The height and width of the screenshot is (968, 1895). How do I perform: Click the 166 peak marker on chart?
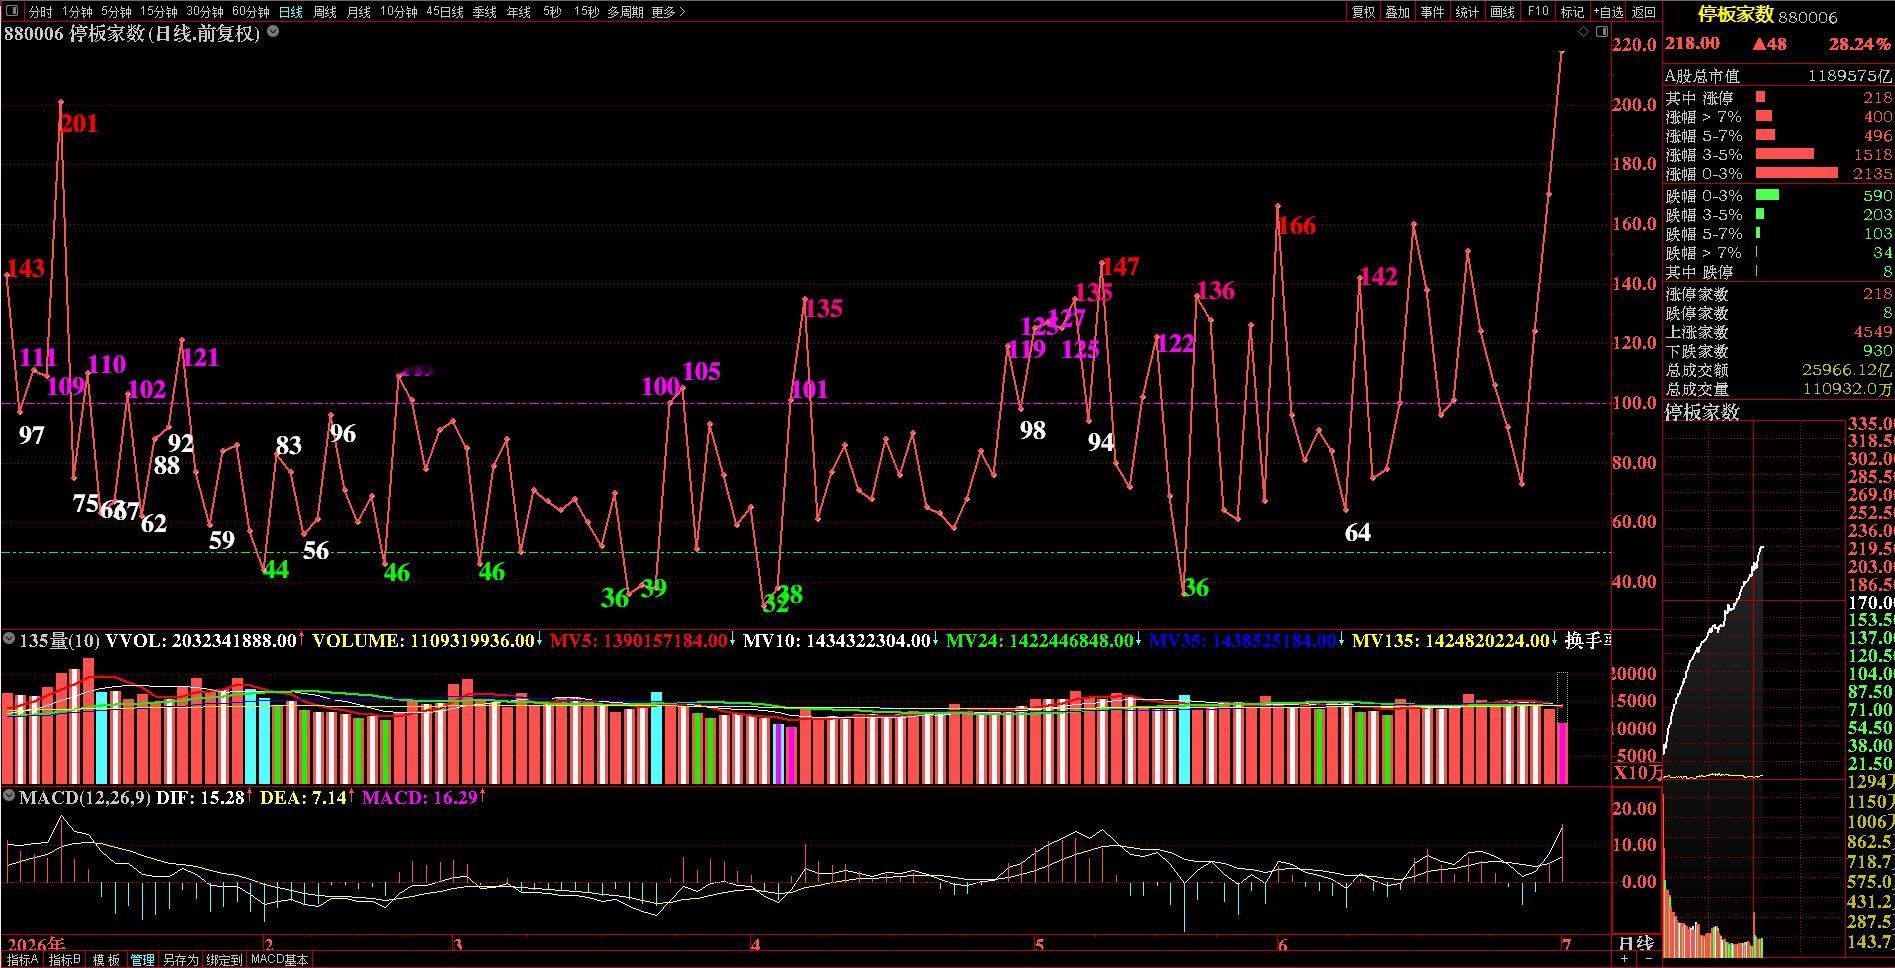pos(1297,226)
